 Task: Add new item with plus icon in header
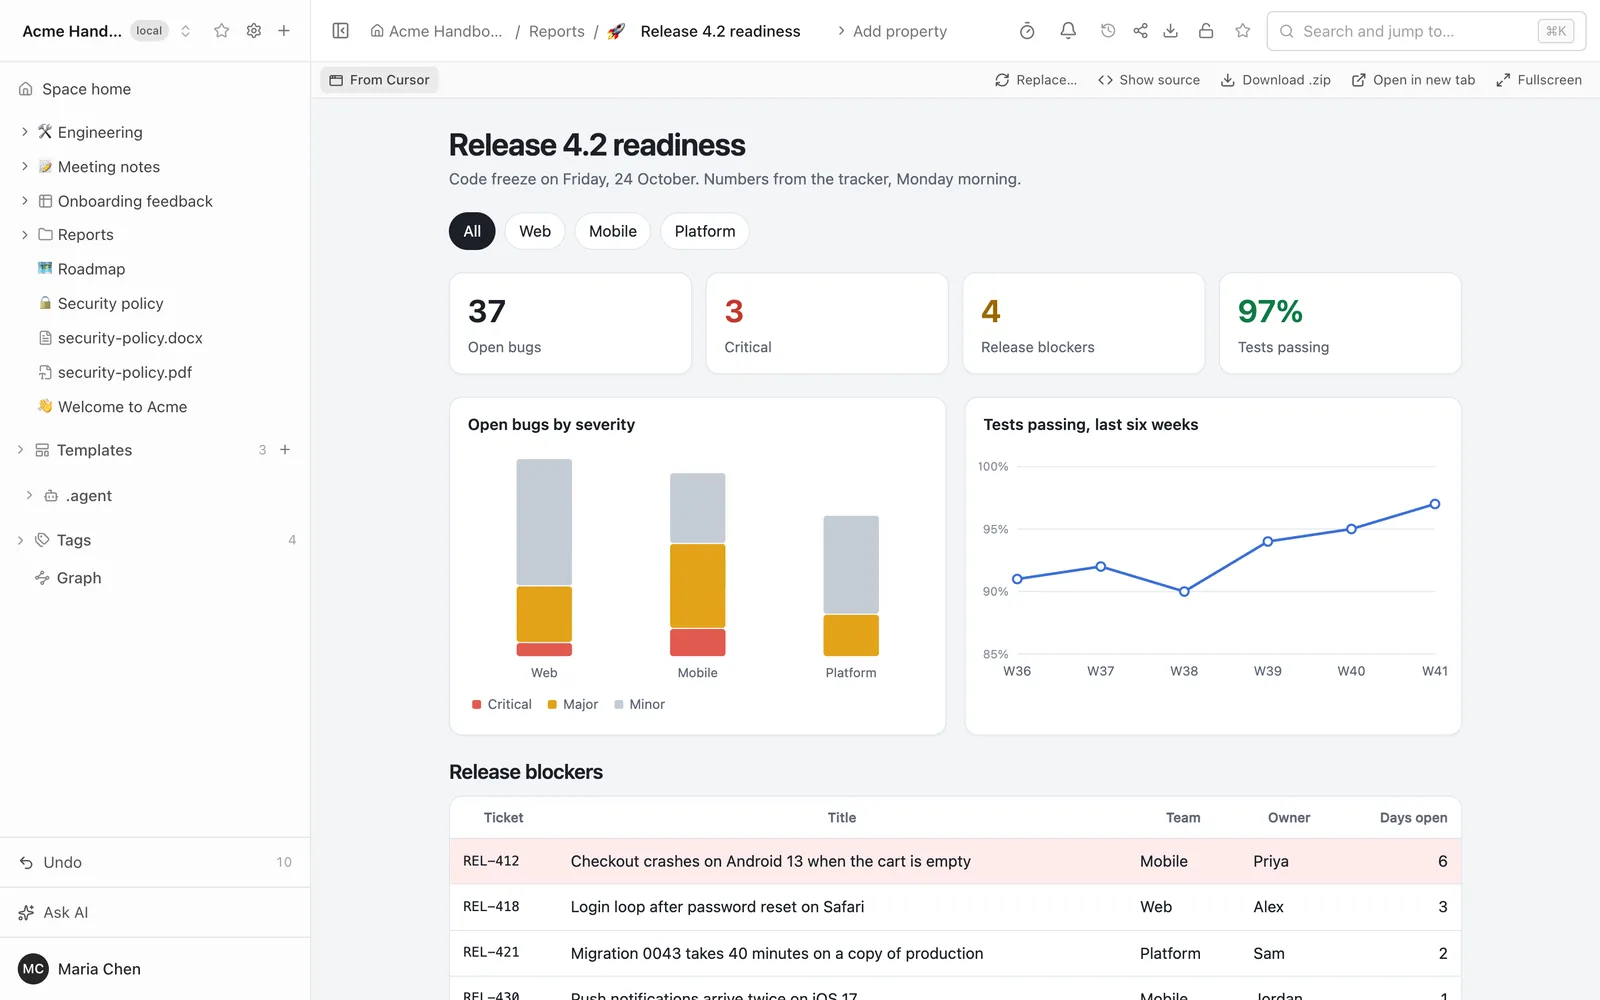pos(284,31)
